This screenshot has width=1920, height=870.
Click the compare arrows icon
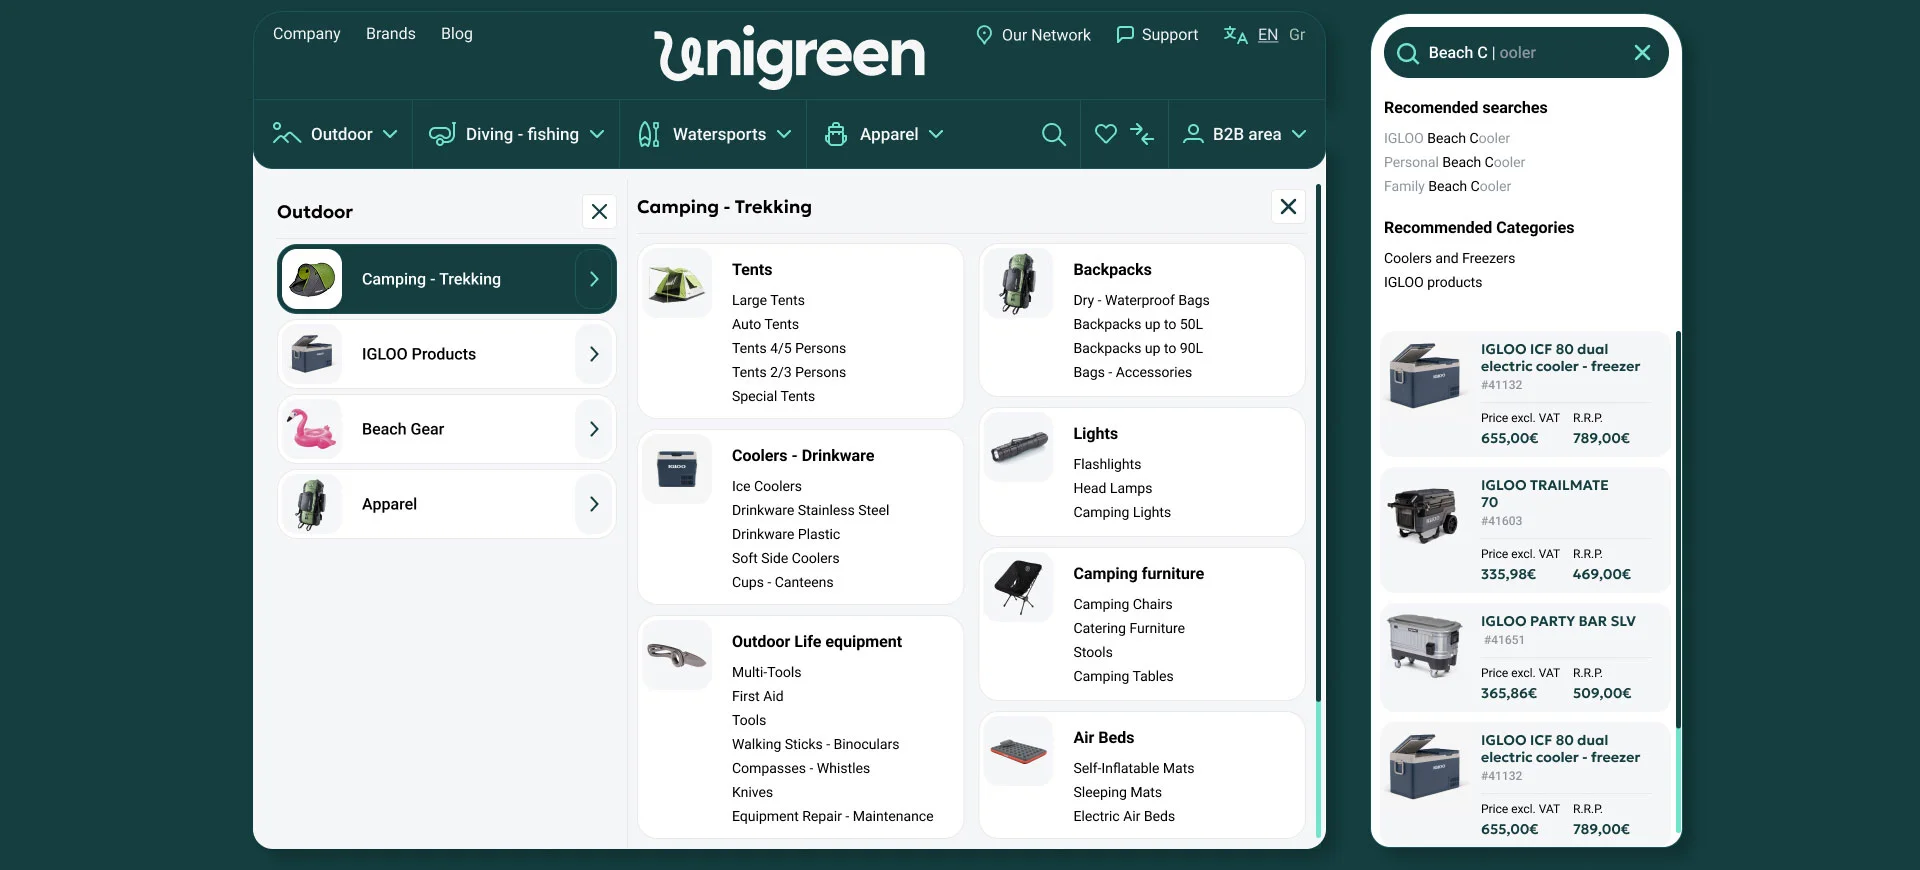[x=1142, y=134]
